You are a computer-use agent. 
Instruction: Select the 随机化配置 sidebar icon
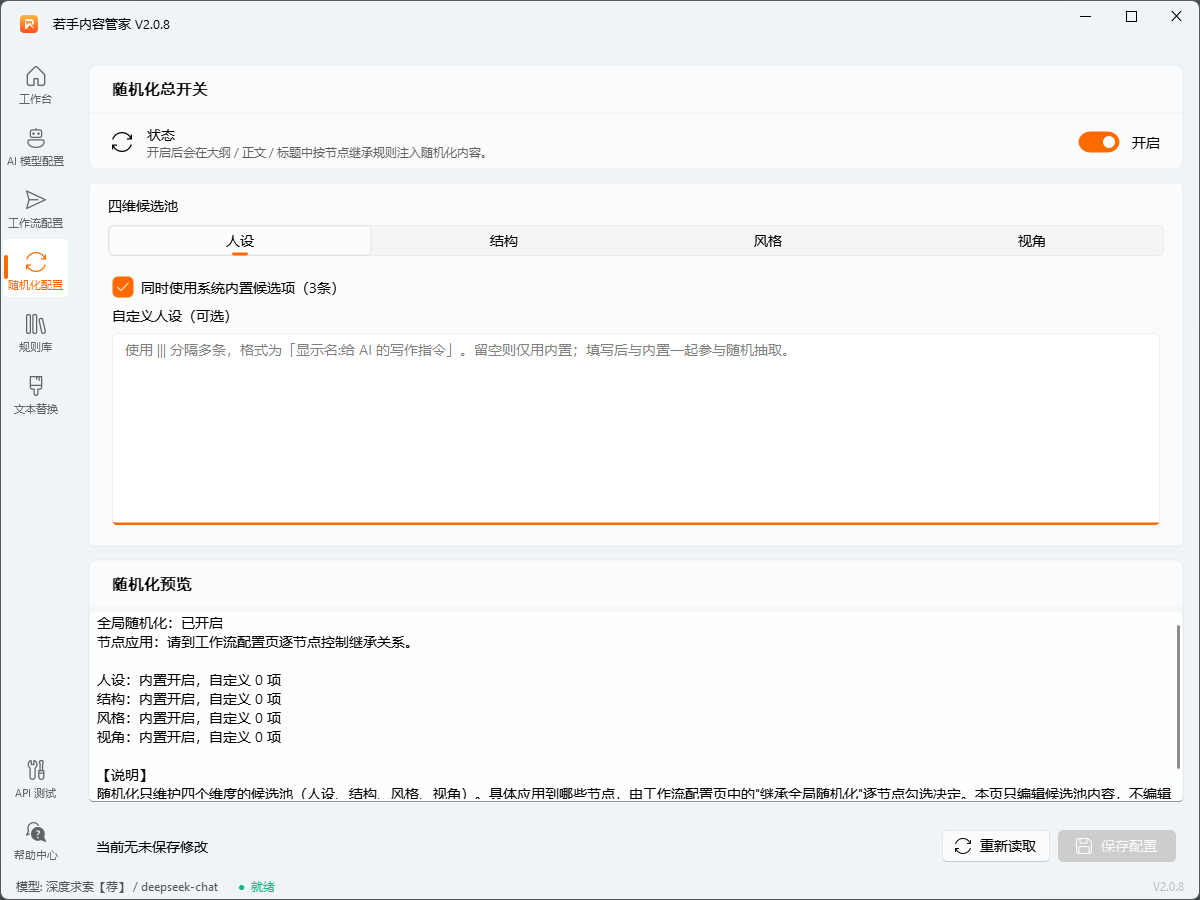click(36, 268)
